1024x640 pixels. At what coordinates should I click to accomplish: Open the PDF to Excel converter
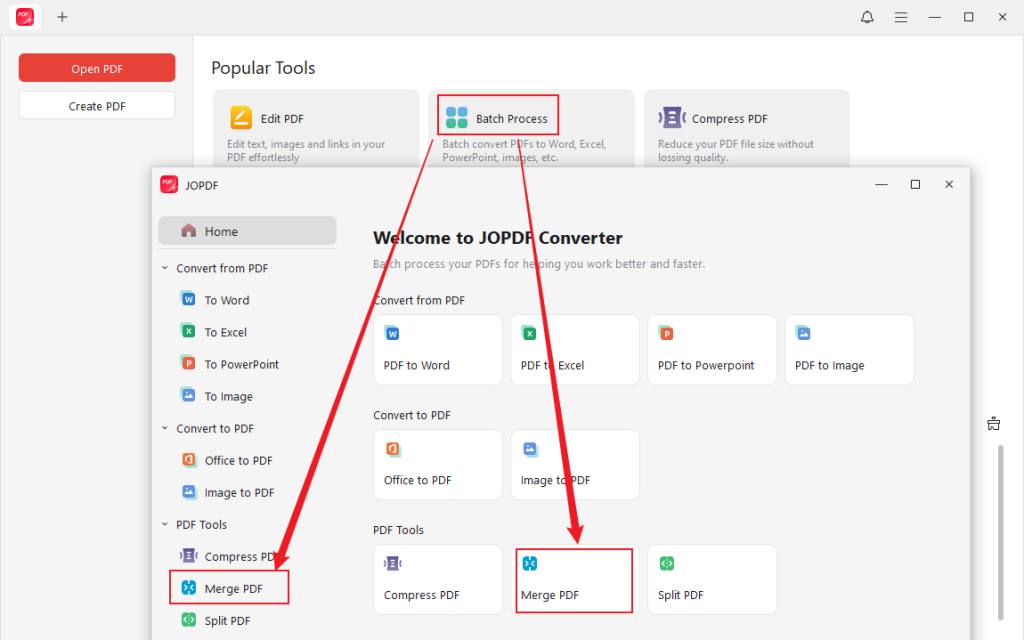[574, 349]
